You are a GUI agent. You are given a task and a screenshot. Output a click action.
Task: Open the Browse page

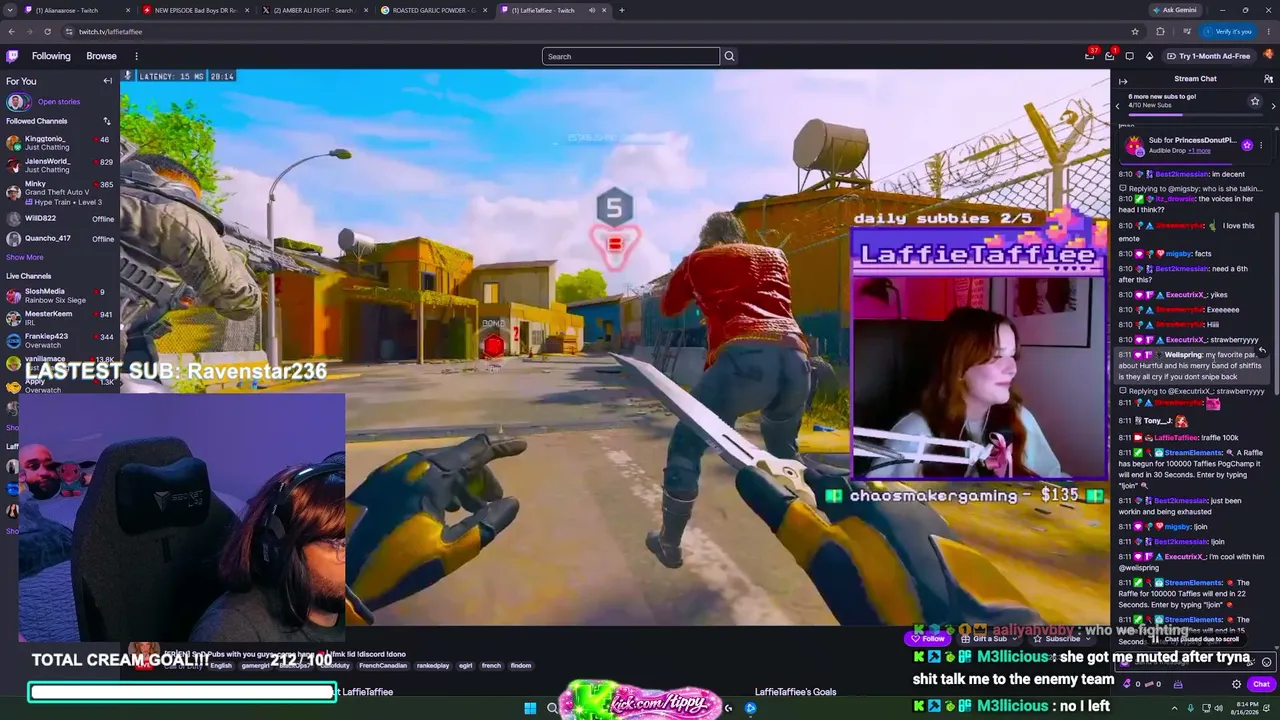pos(101,56)
